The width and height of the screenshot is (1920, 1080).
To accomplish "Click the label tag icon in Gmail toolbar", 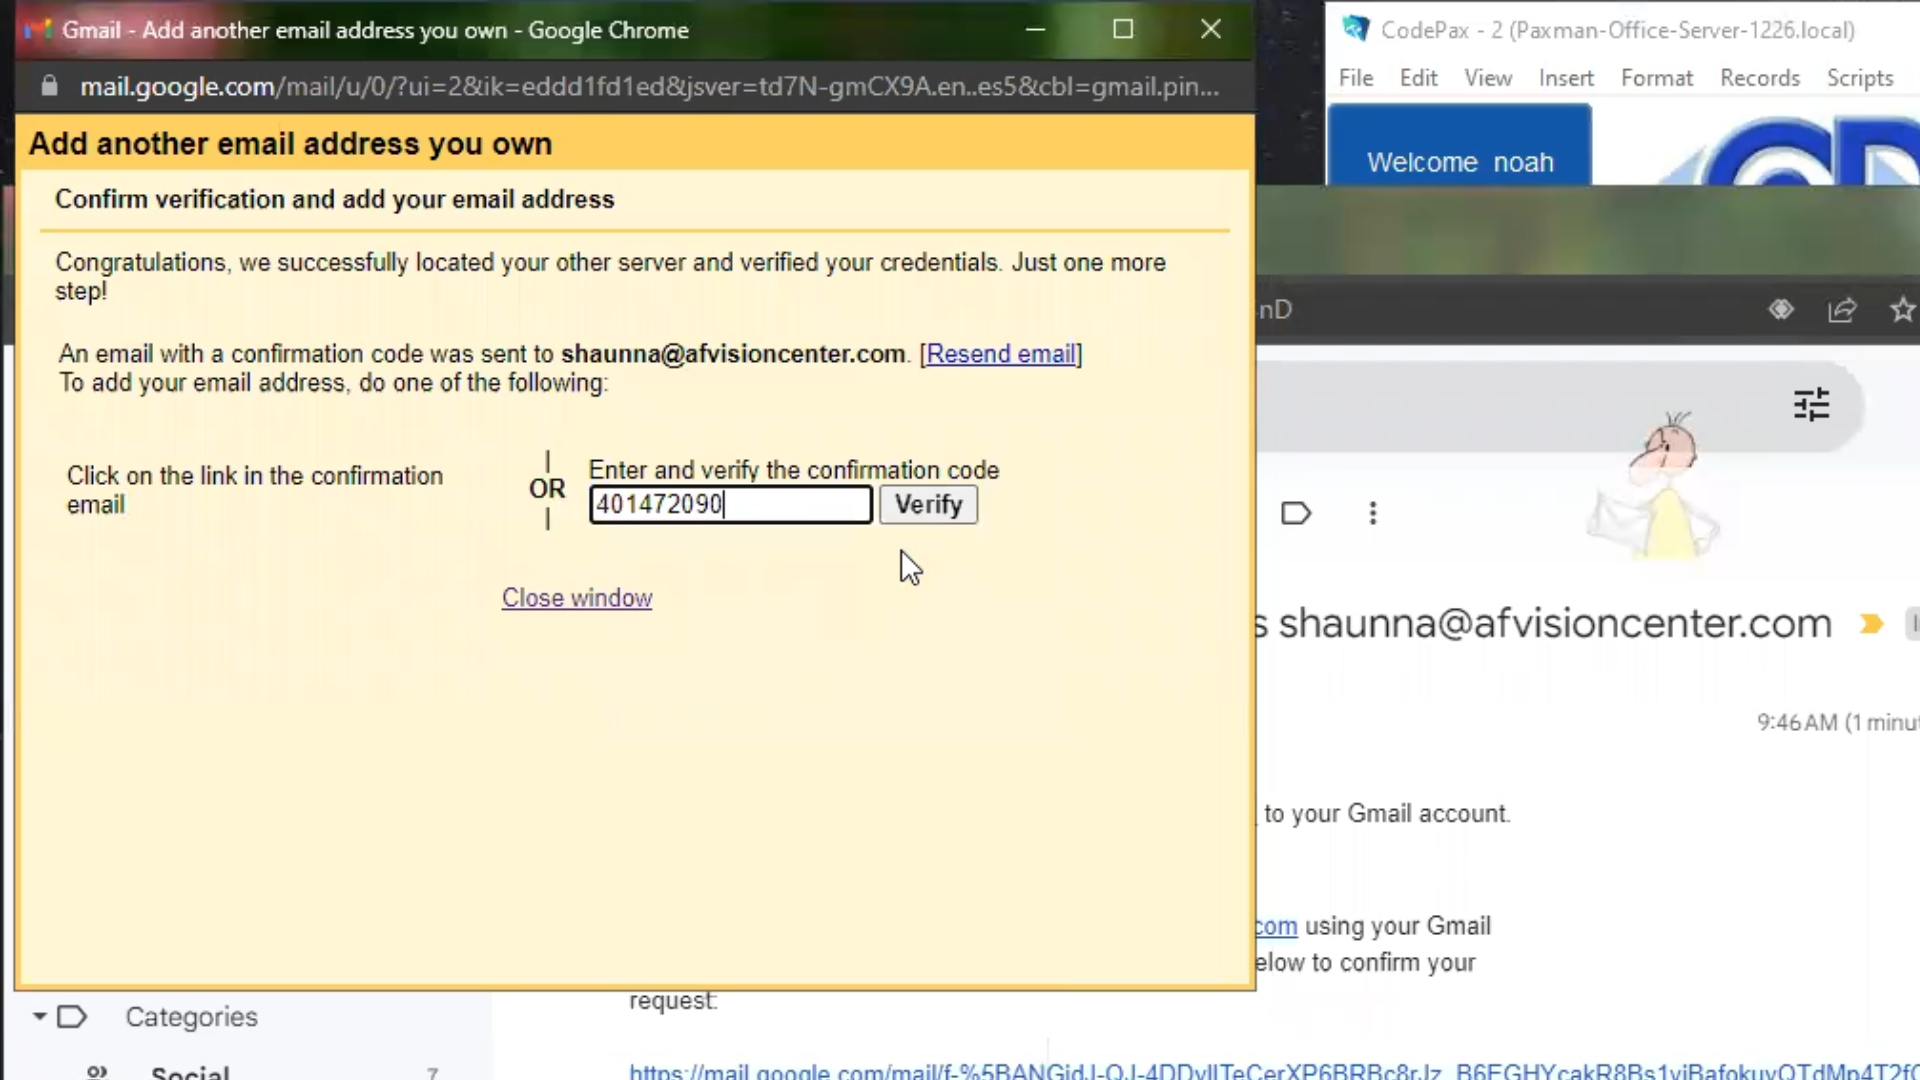I will tap(1296, 514).
